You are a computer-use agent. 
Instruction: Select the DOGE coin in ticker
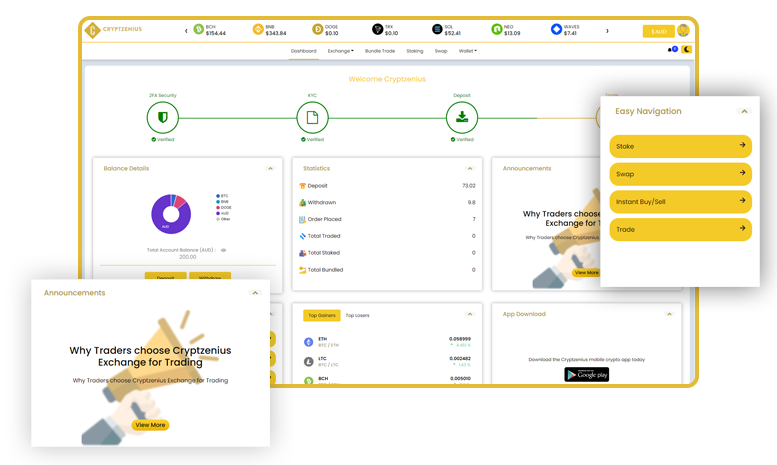pyautogui.click(x=325, y=30)
